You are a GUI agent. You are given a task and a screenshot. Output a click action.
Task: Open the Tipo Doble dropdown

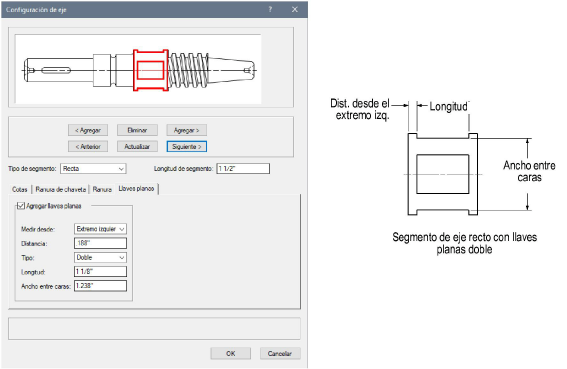point(100,258)
